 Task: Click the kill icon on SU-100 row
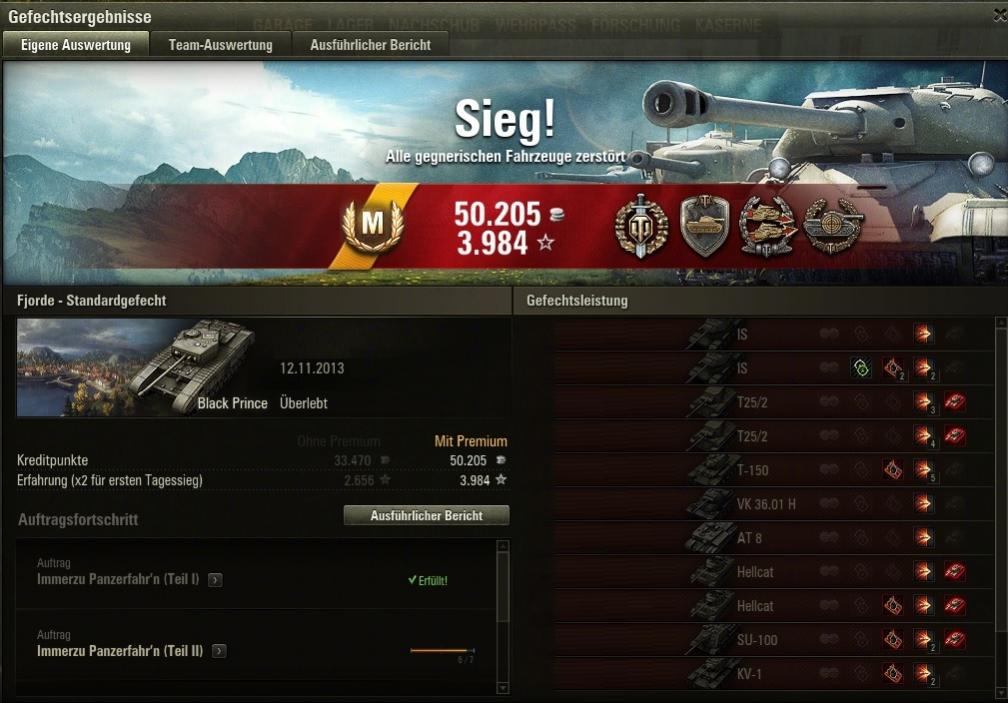tap(955, 639)
